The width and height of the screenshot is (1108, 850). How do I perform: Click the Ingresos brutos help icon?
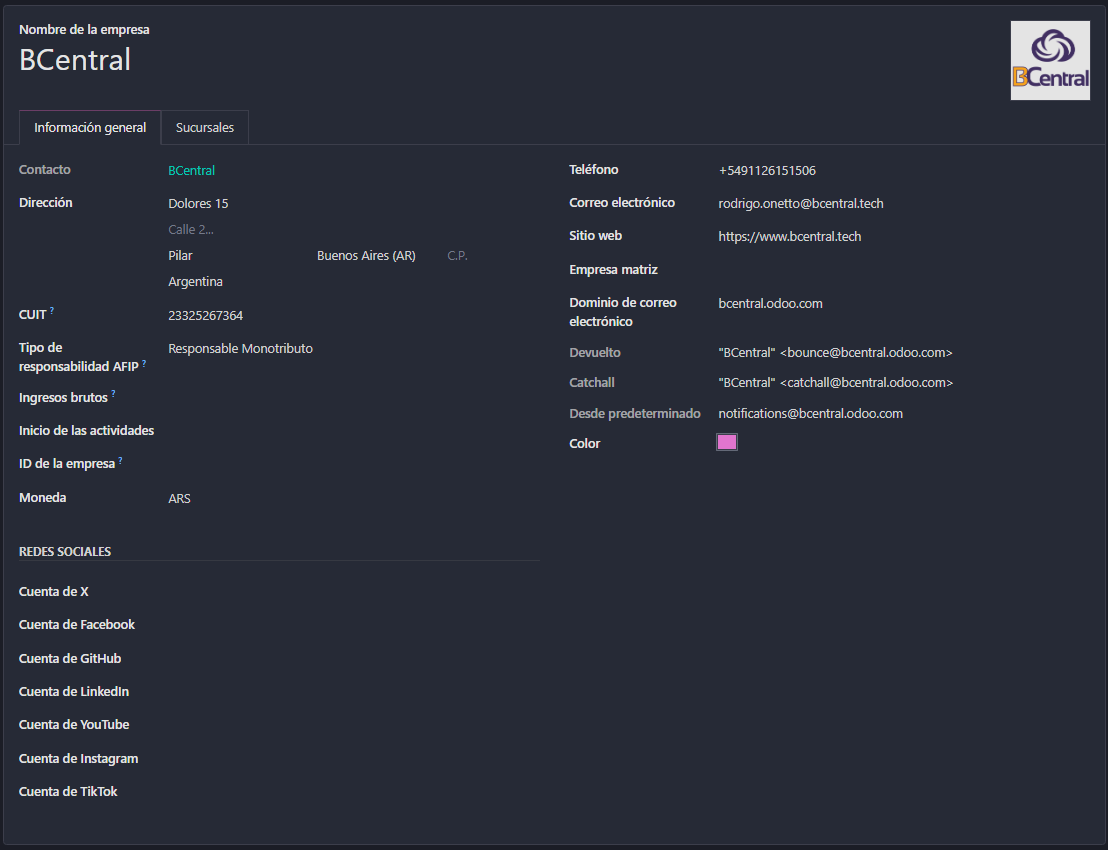point(113,394)
